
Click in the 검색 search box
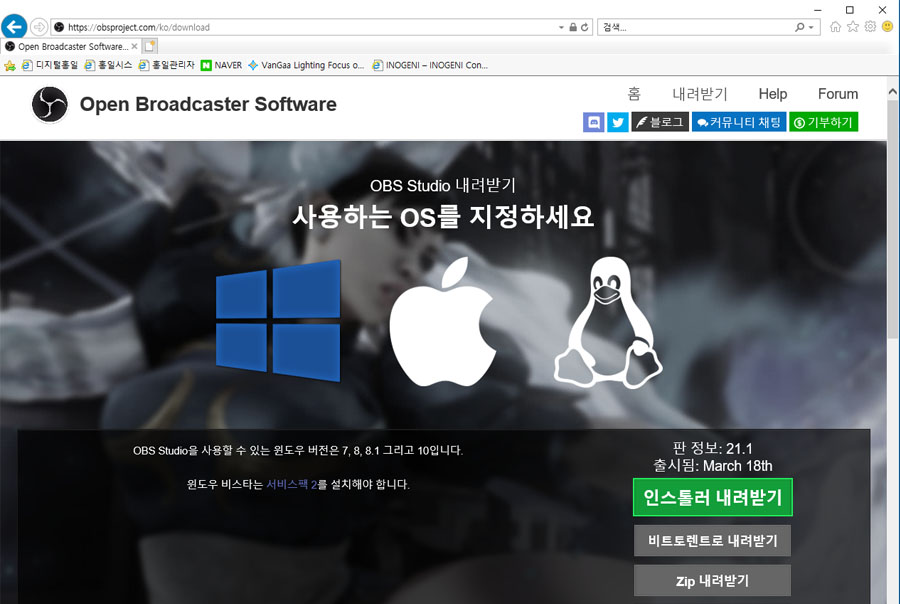point(695,27)
